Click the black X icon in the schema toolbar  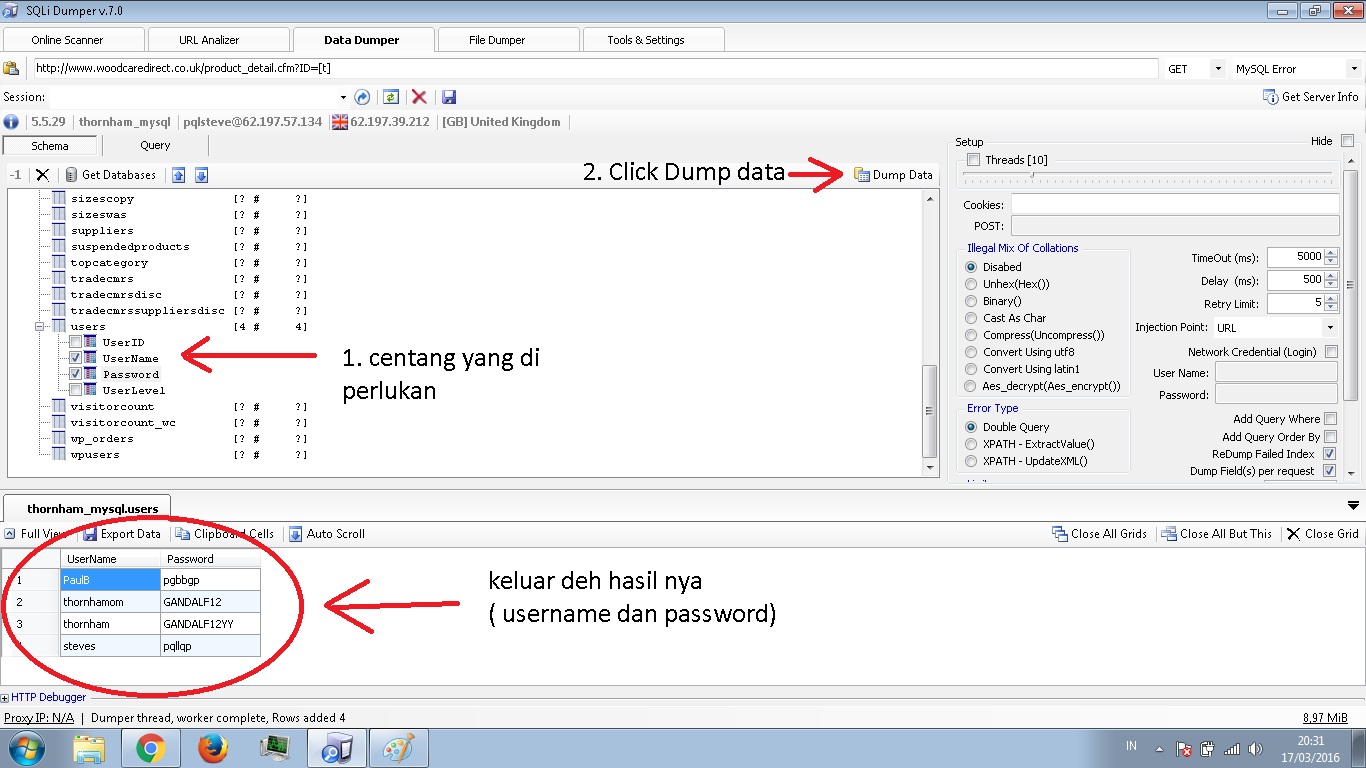(x=42, y=175)
